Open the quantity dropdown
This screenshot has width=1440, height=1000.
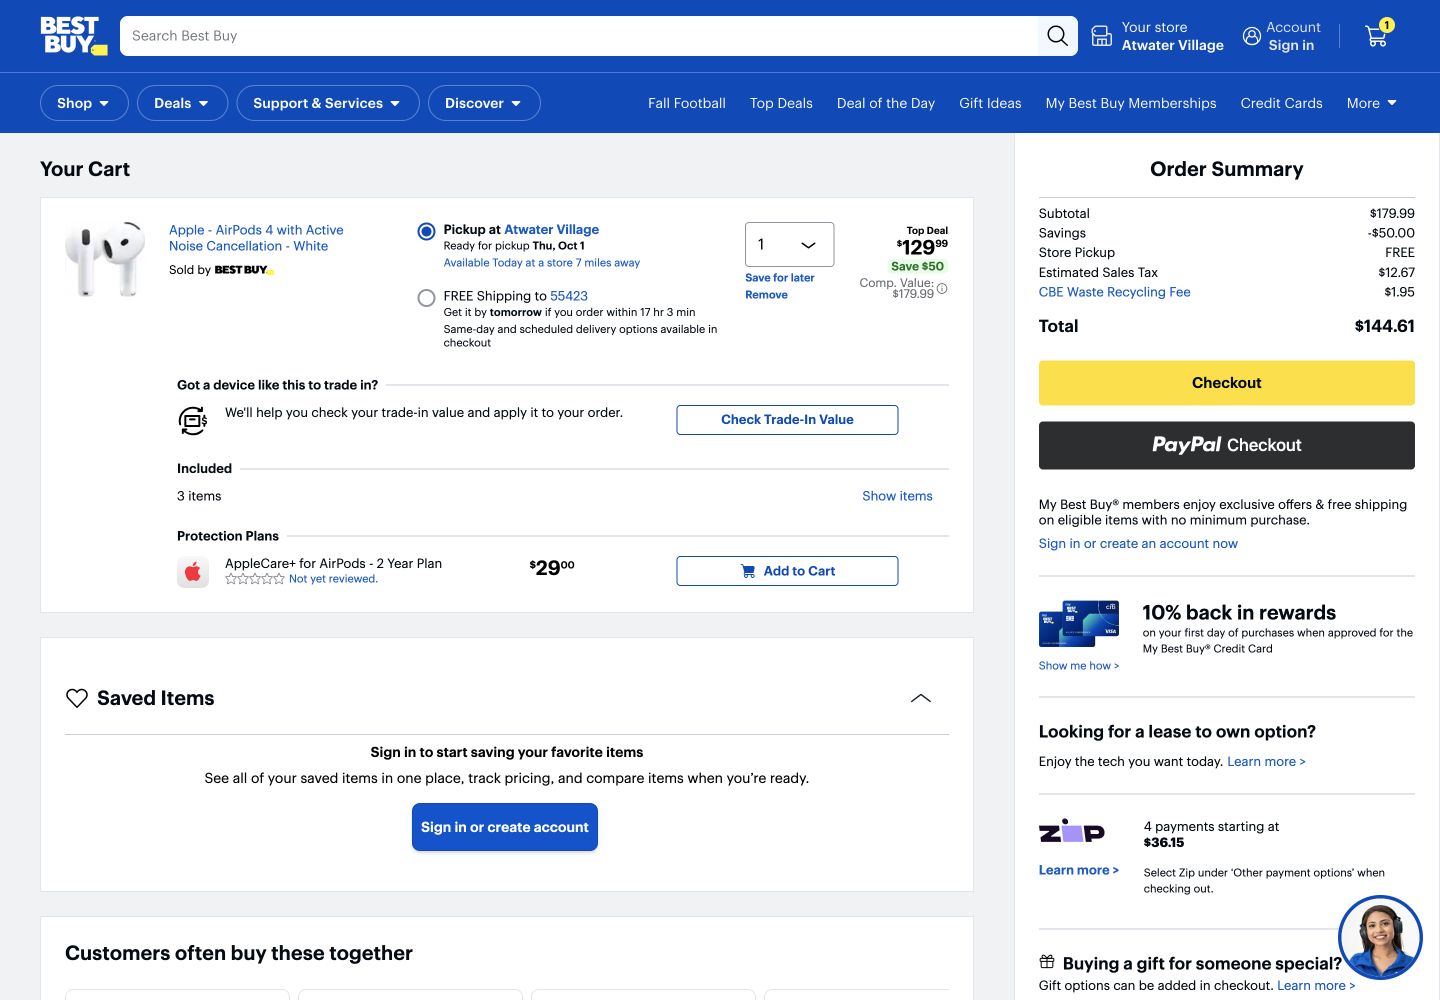click(789, 244)
